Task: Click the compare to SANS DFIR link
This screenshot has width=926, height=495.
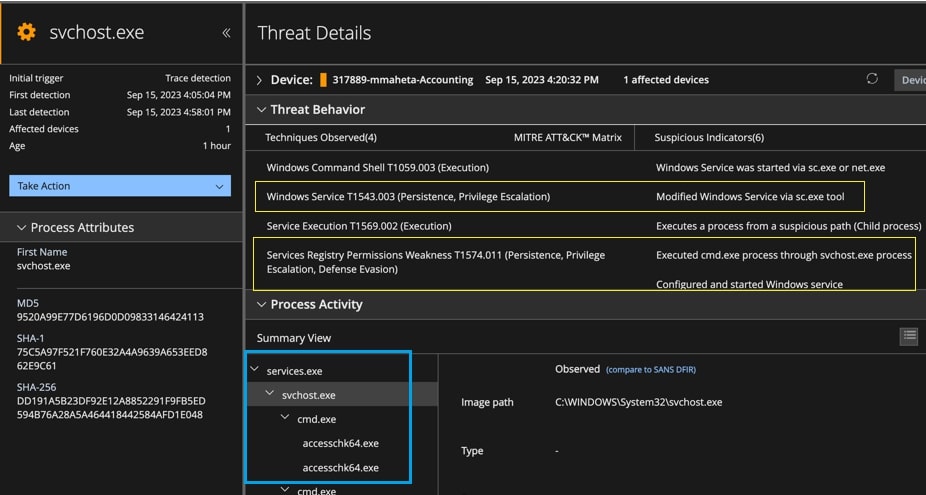Action: [x=650, y=370]
